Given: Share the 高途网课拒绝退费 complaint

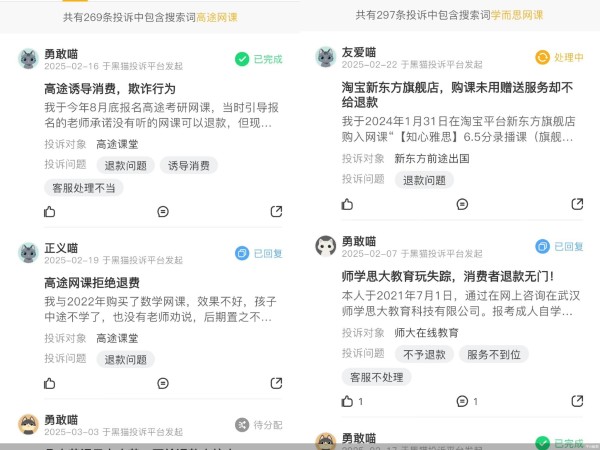Looking at the screenshot, I should 276,383.
